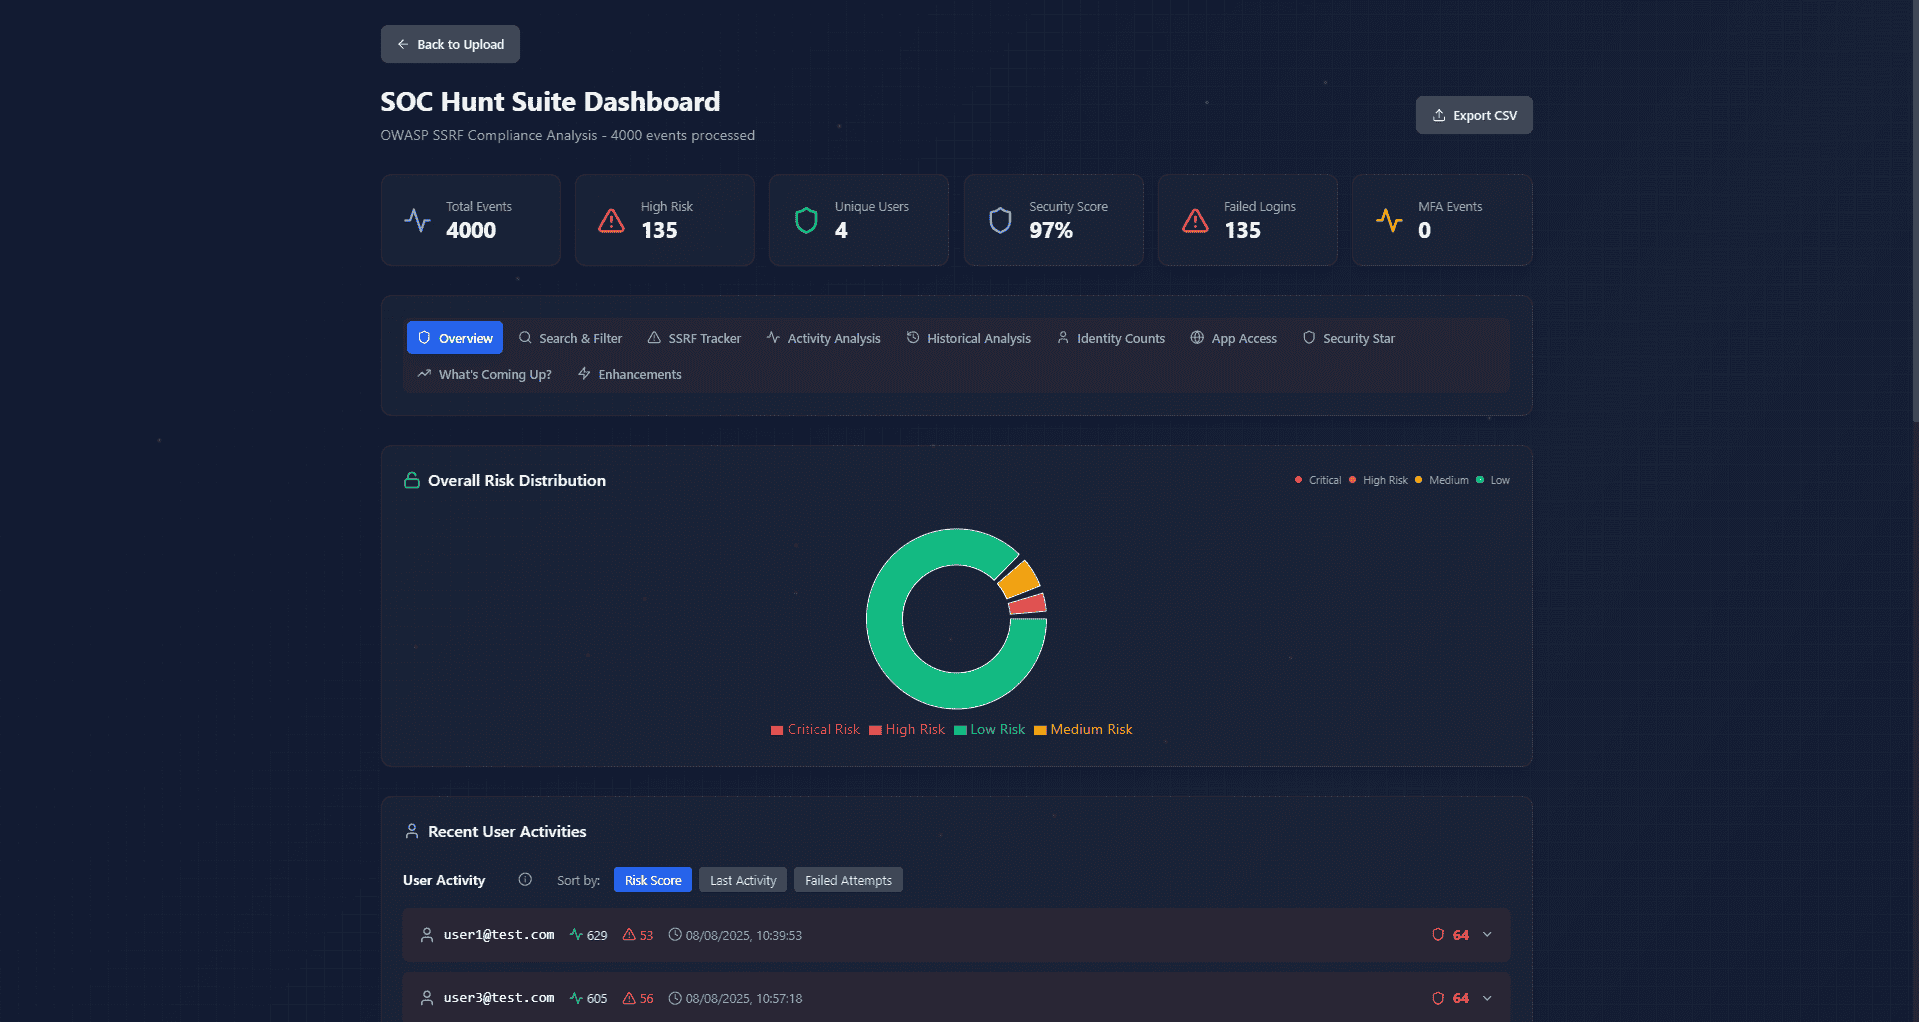Switch to the Historical Analysis tab

coord(968,339)
